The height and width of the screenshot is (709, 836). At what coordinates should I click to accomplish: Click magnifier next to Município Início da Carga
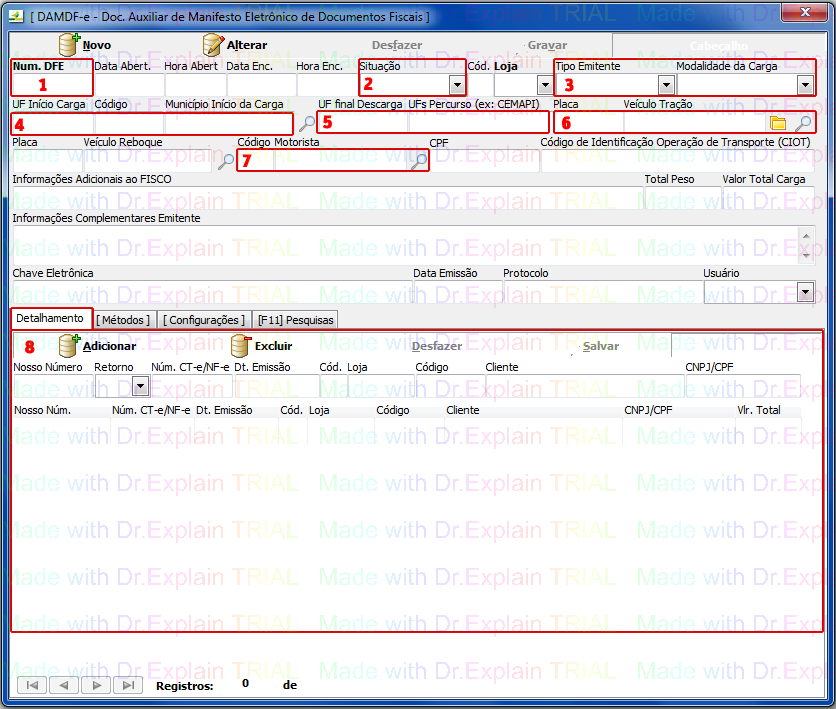pyautogui.click(x=307, y=123)
